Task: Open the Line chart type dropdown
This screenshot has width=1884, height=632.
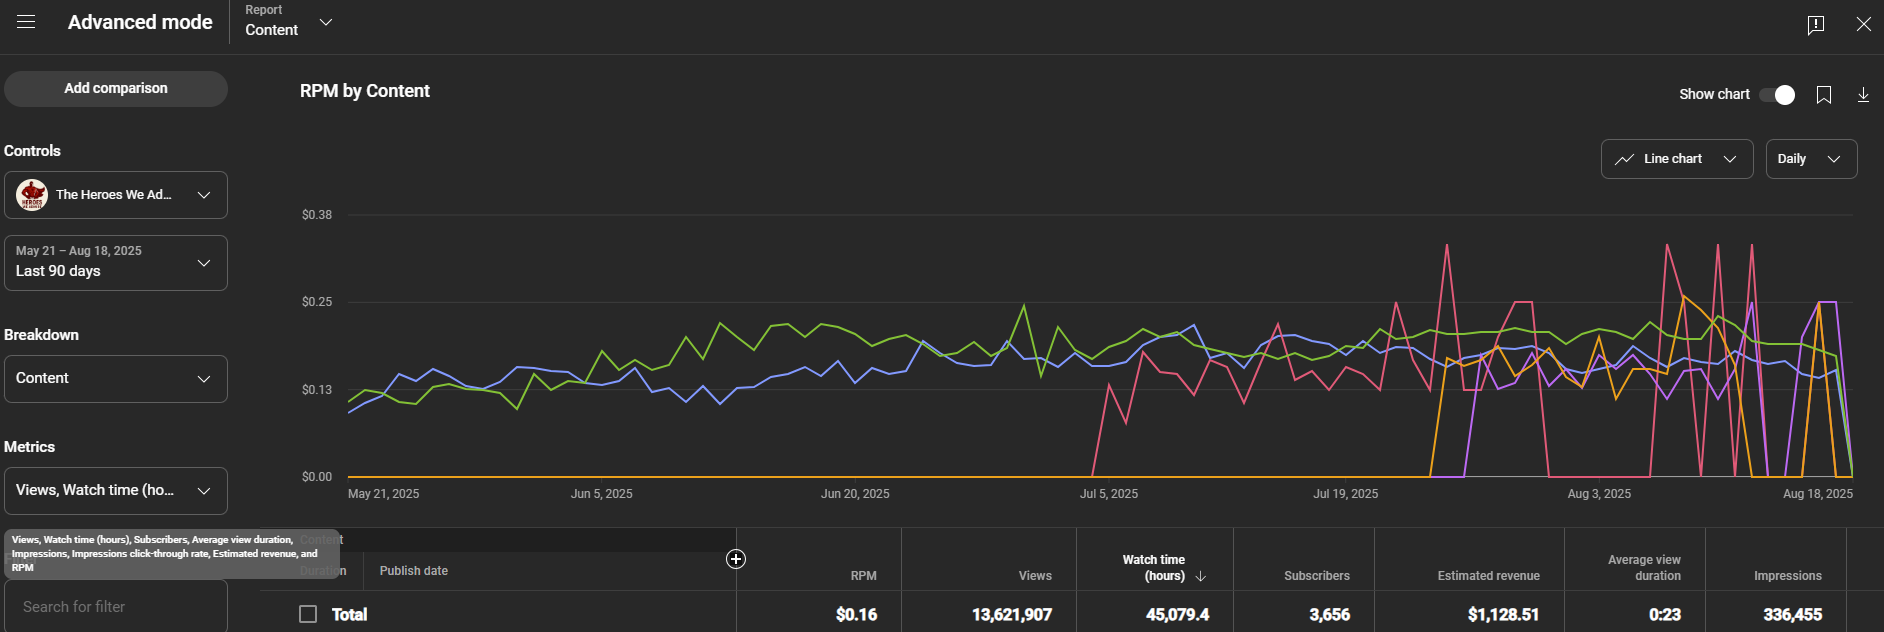Action: 1677,159
